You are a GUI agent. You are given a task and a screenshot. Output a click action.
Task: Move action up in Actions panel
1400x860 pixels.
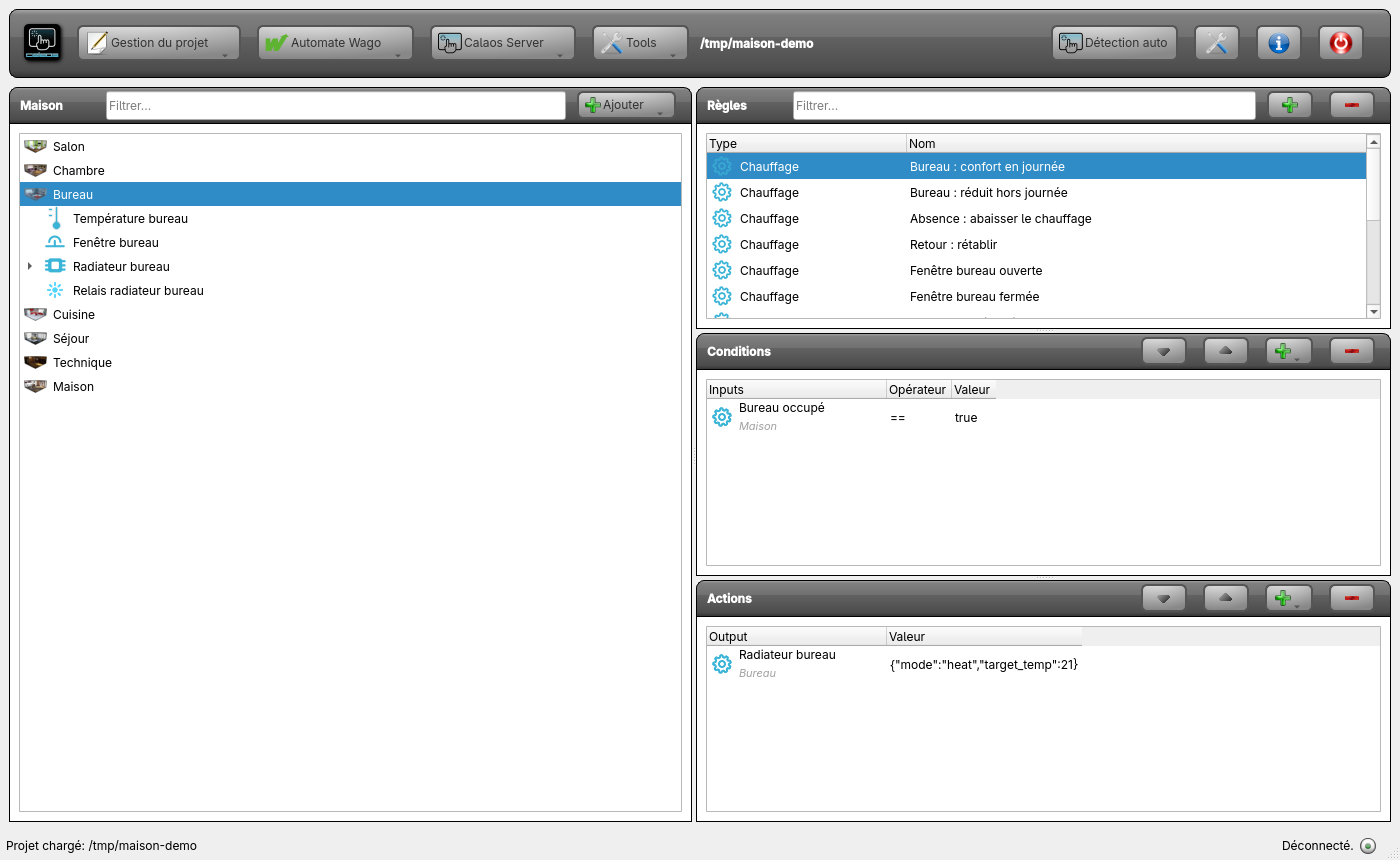1226,598
